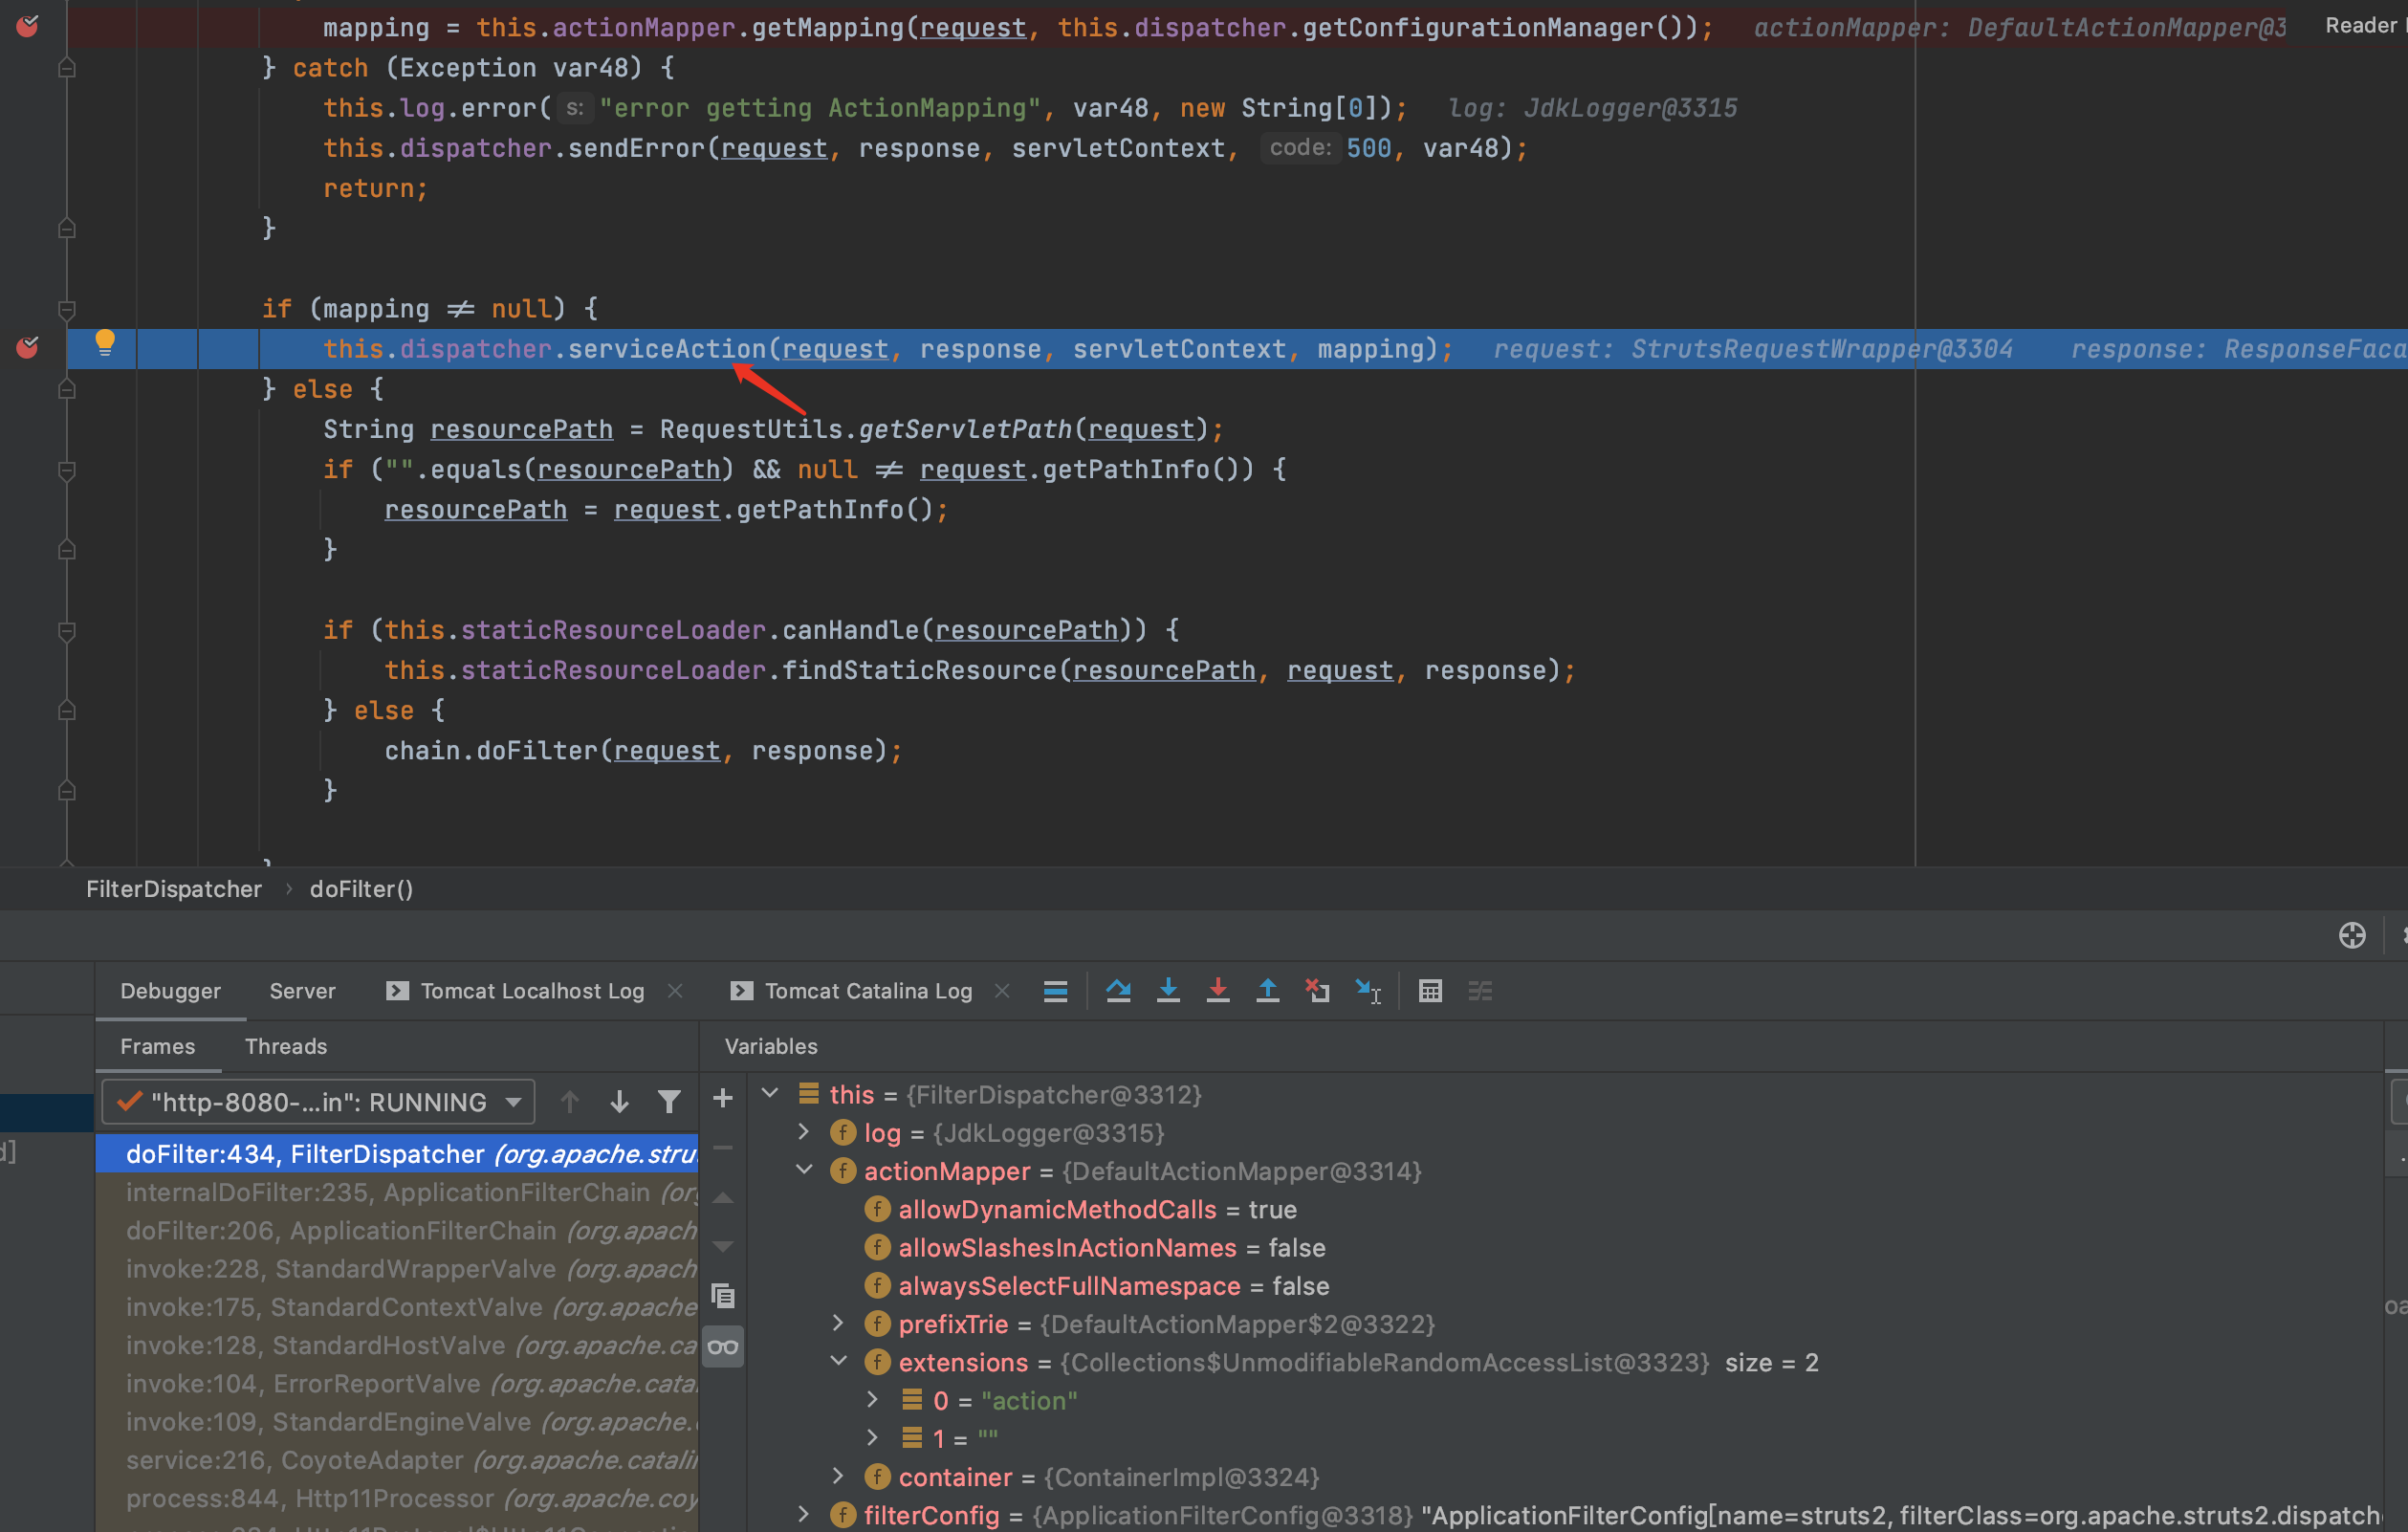Expand extensions element 1
Screen dimensions: 2408x1532
point(873,1438)
